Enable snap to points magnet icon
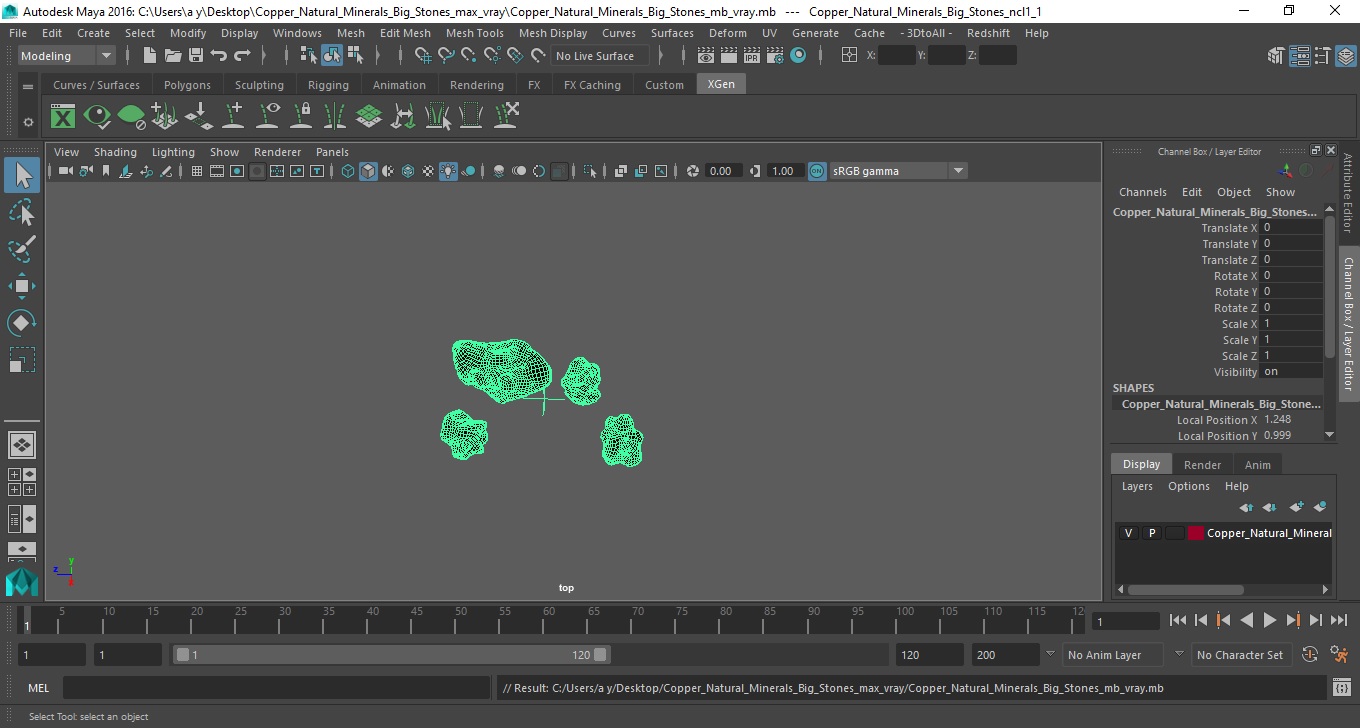 point(469,56)
